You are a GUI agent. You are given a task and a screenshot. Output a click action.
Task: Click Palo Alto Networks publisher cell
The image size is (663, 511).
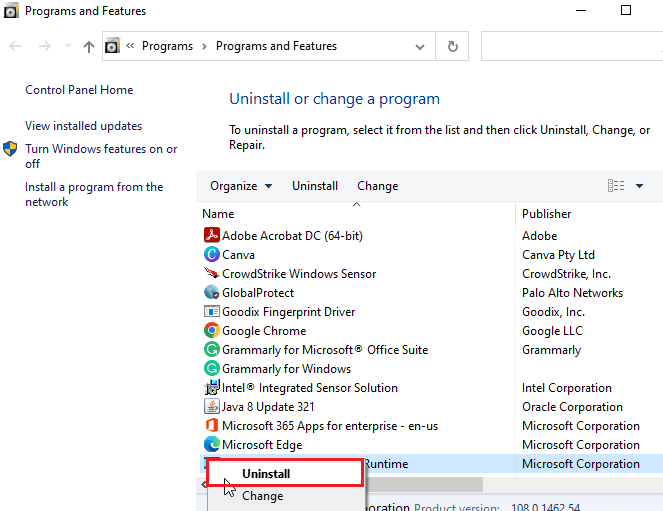(572, 292)
